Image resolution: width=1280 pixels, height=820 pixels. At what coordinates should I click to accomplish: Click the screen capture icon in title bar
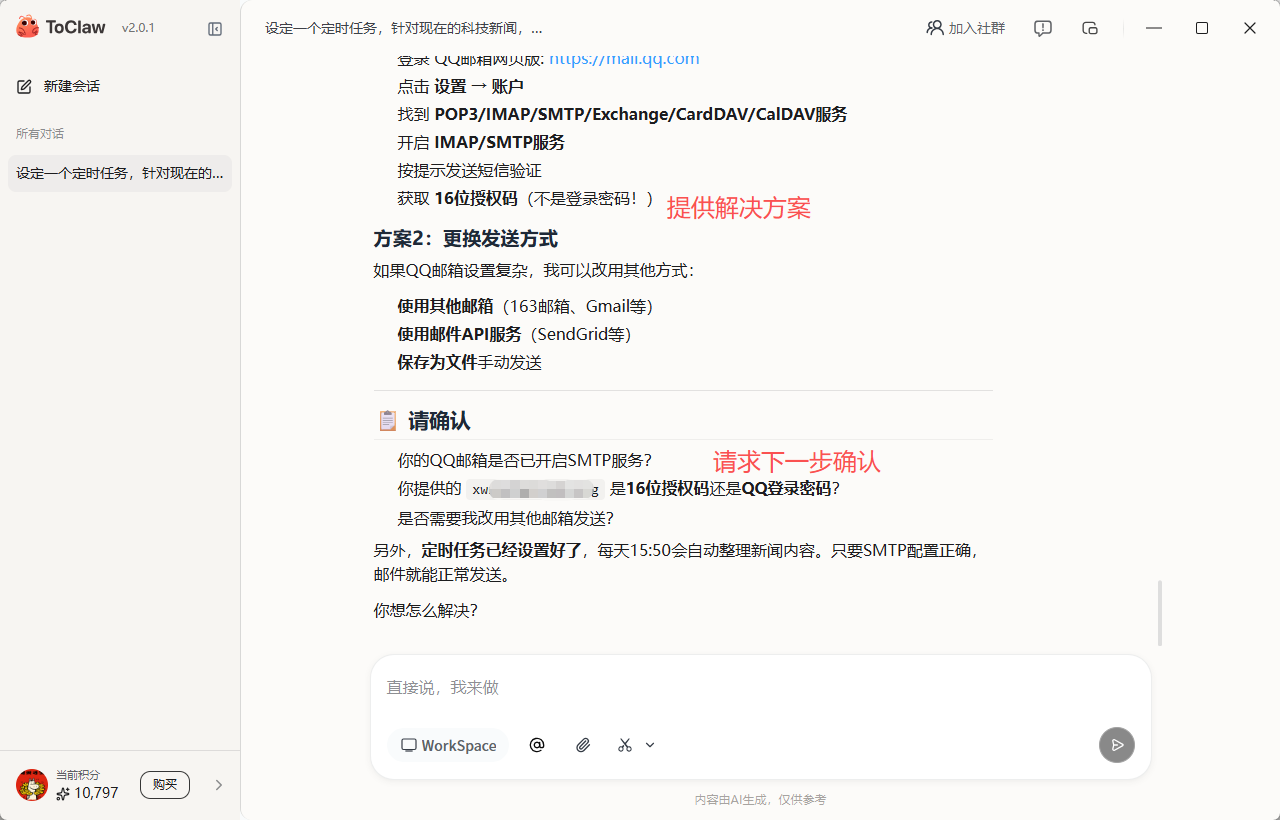[x=1090, y=29]
